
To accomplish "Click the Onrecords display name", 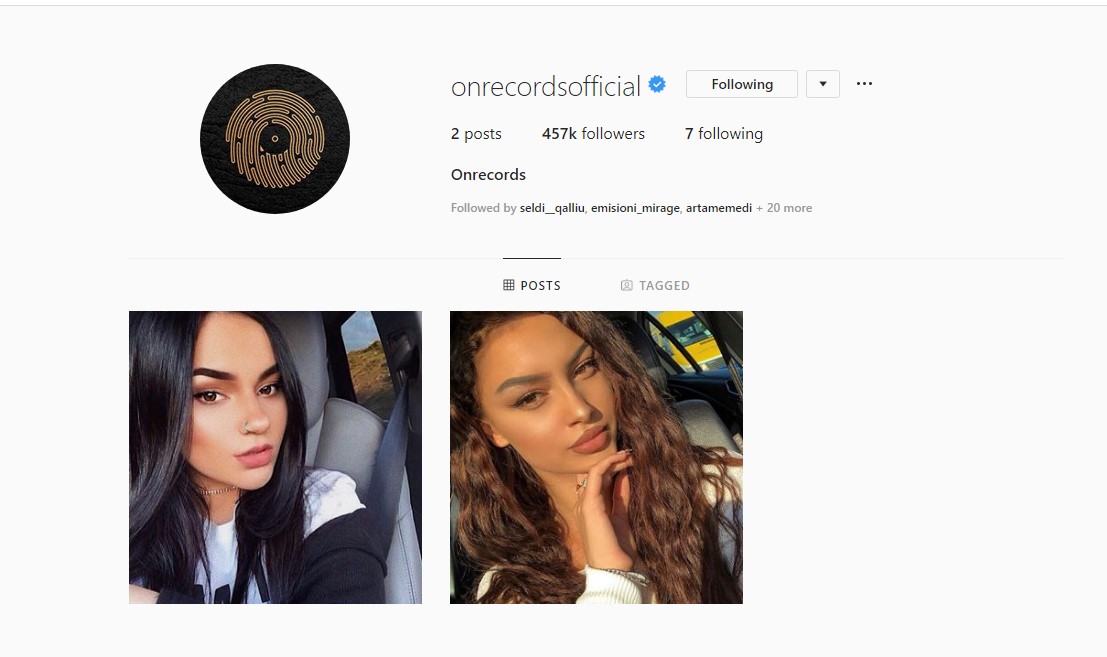I will point(489,174).
